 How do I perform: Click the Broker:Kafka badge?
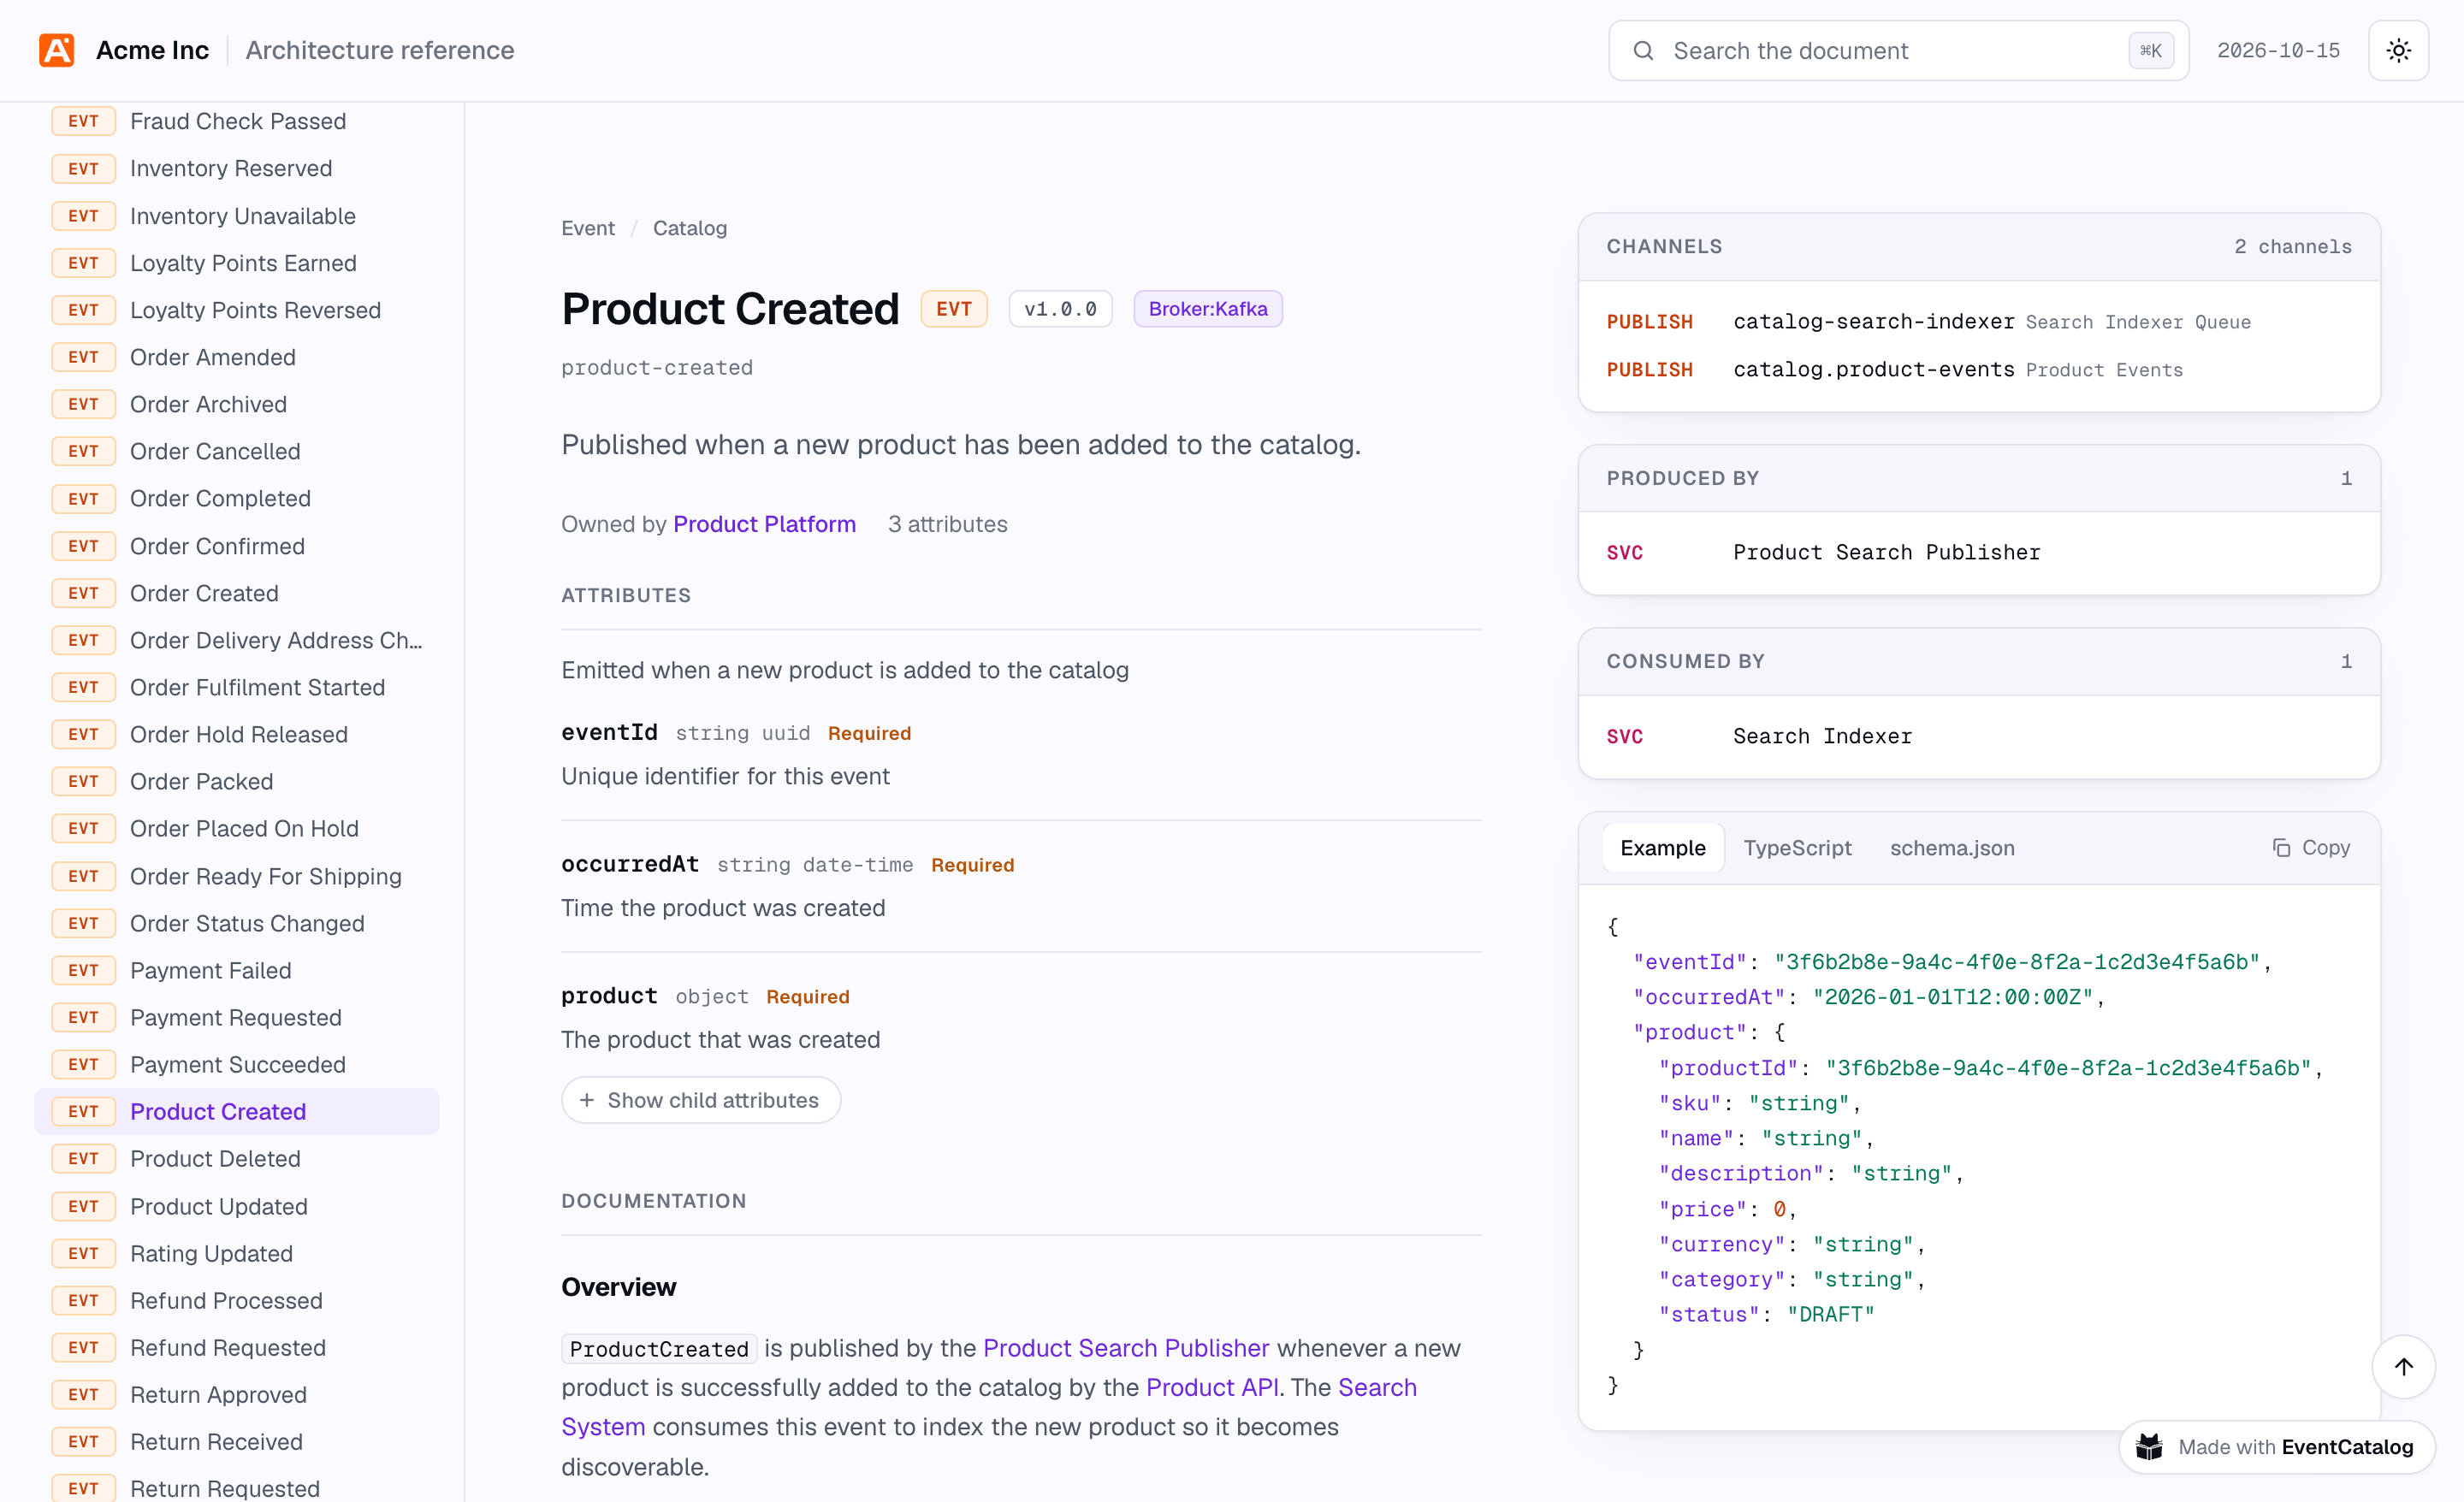tap(1207, 308)
